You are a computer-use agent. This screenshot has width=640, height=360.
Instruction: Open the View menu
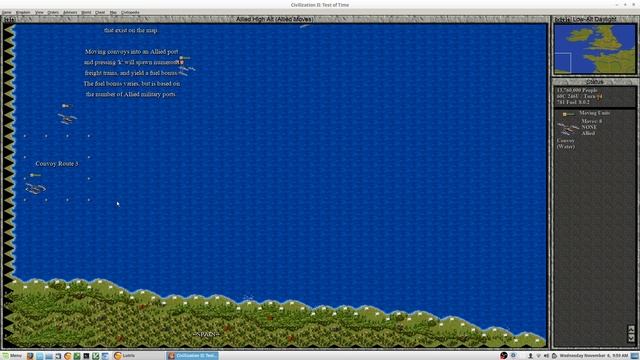[39, 12]
